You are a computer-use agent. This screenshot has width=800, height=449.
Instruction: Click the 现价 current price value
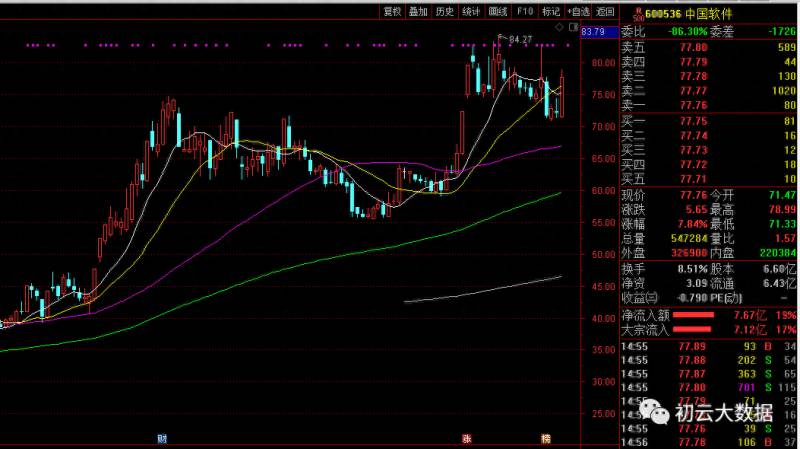[693, 195]
